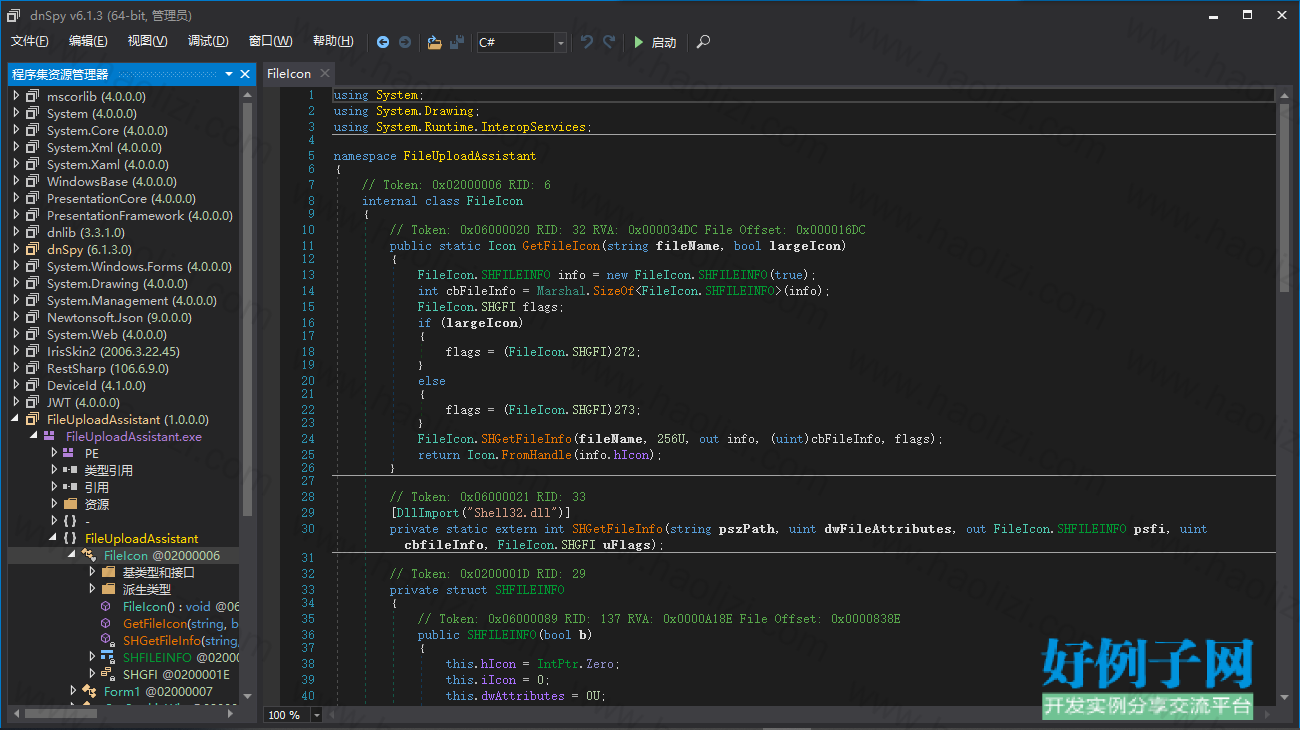The image size is (1300, 730).
Task: Click the FileUploadAssistant.exe module icon
Action: click(x=49, y=436)
